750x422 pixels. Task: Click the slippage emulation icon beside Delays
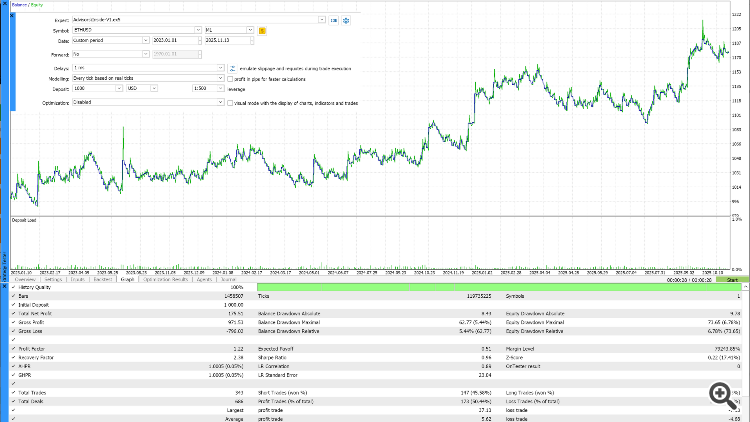click(x=233, y=68)
